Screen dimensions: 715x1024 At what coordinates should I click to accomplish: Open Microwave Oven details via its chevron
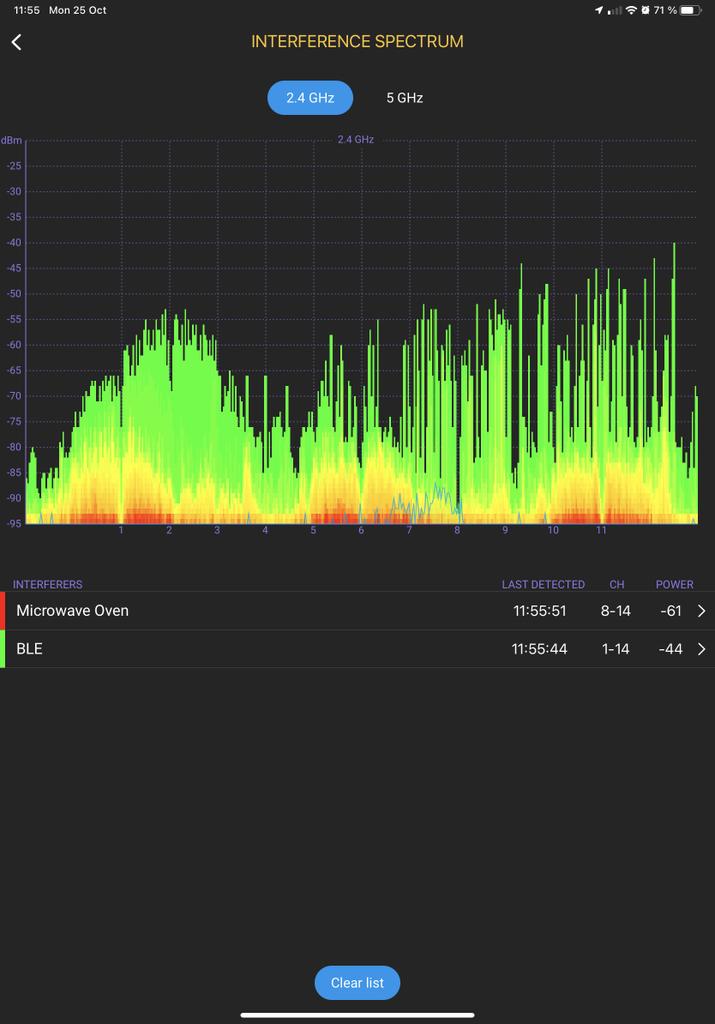coord(701,611)
